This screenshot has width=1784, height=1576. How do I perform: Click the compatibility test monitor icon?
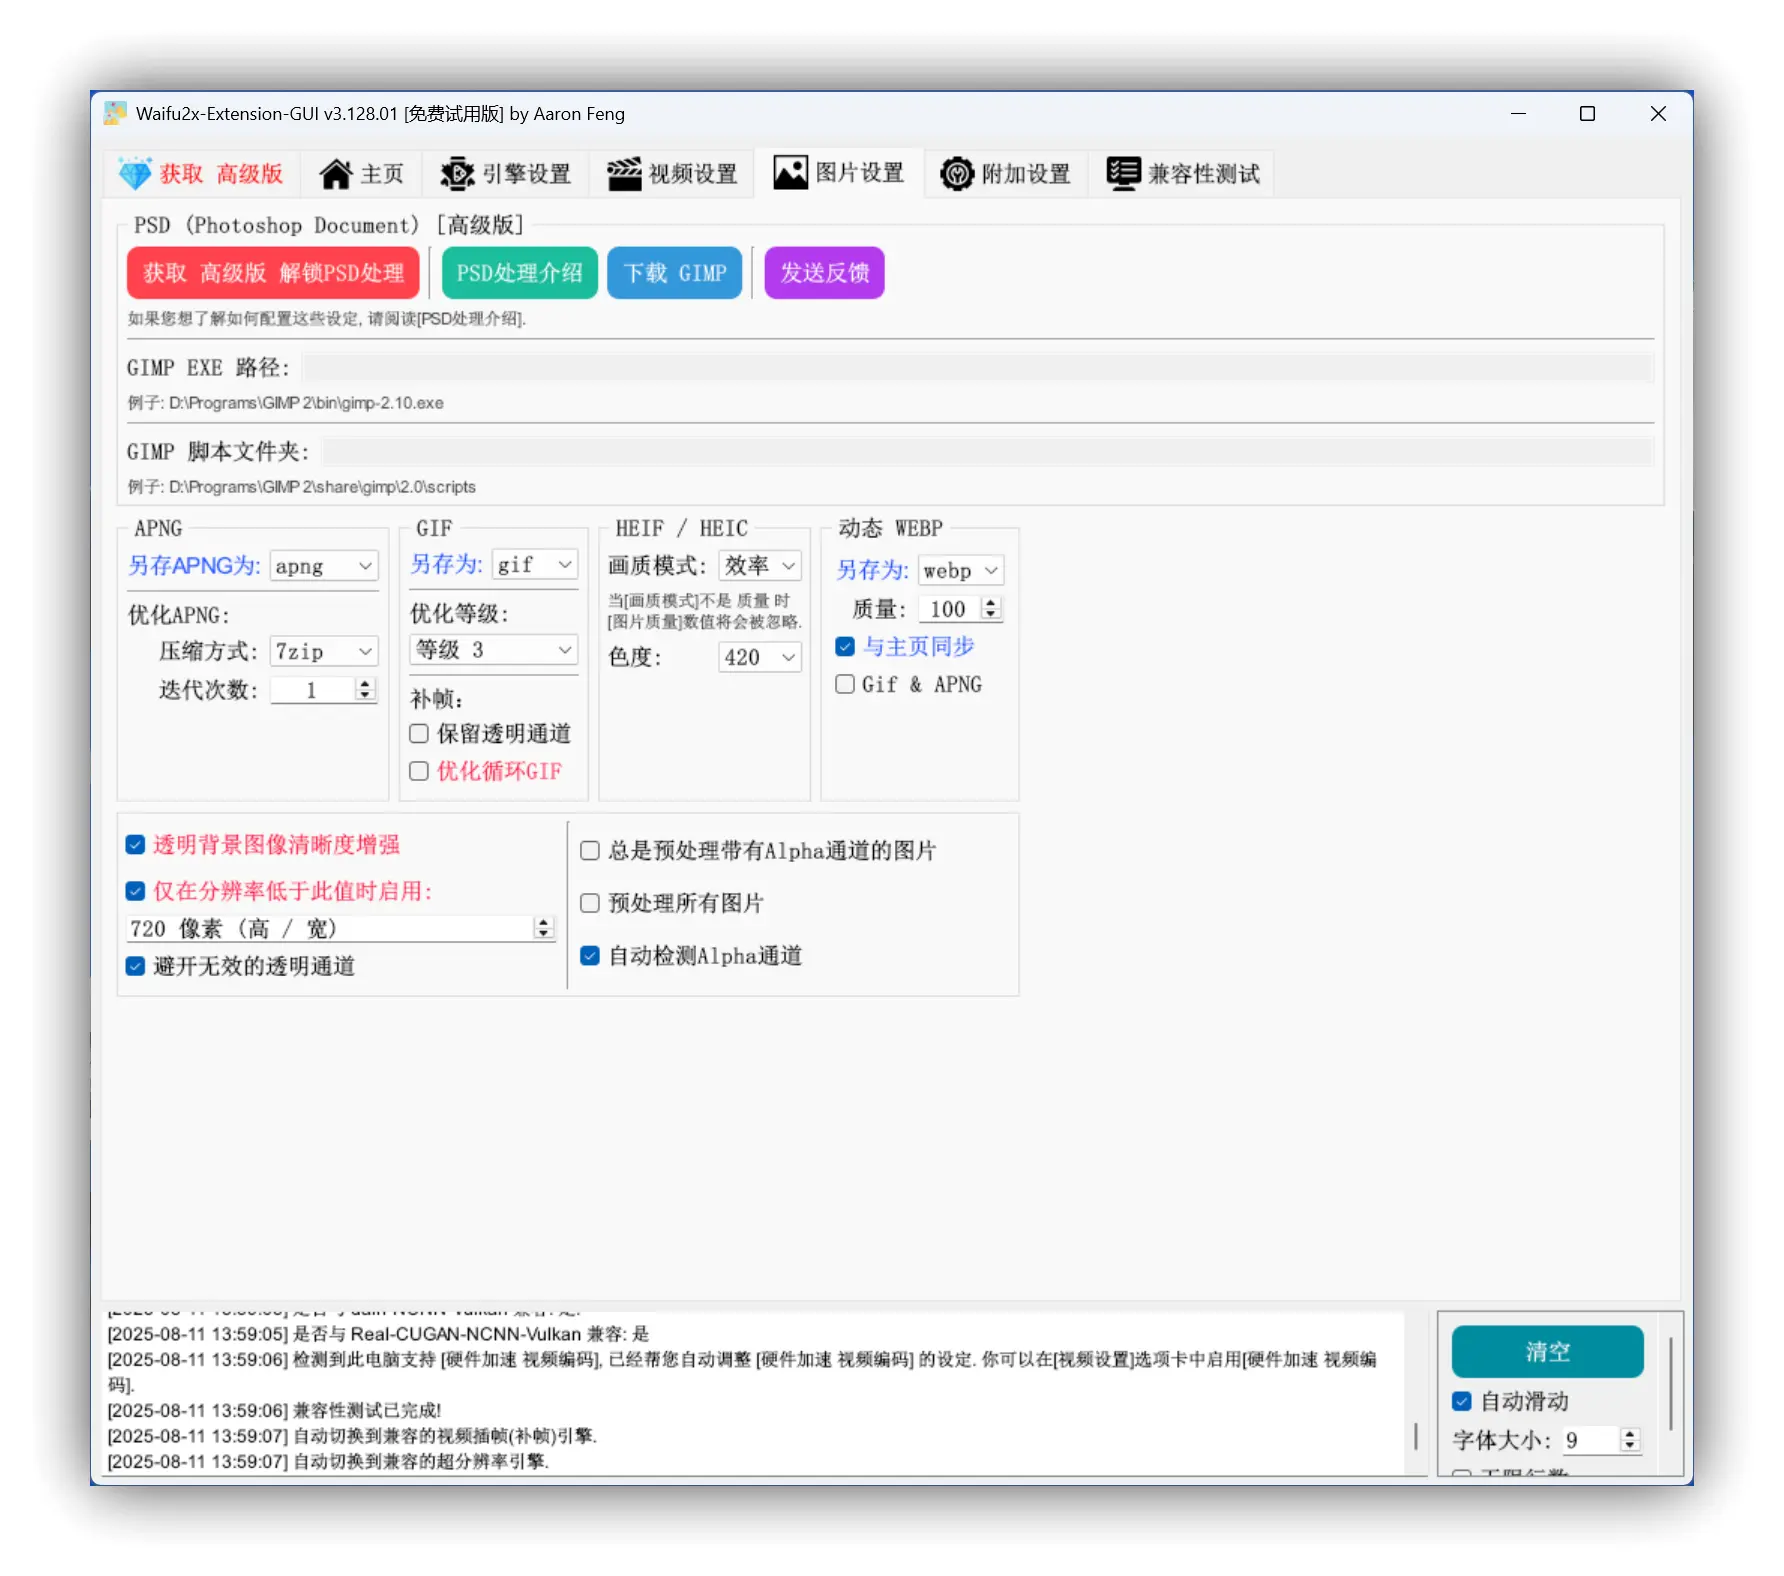(x=1123, y=174)
